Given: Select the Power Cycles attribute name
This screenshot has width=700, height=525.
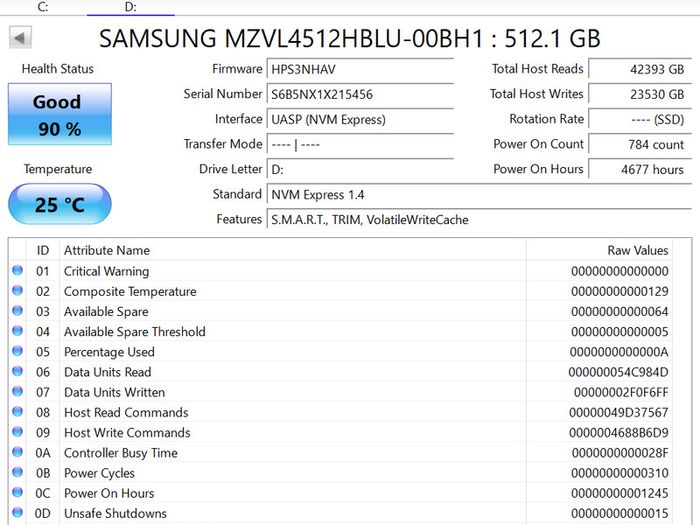Looking at the screenshot, I should (x=99, y=473).
